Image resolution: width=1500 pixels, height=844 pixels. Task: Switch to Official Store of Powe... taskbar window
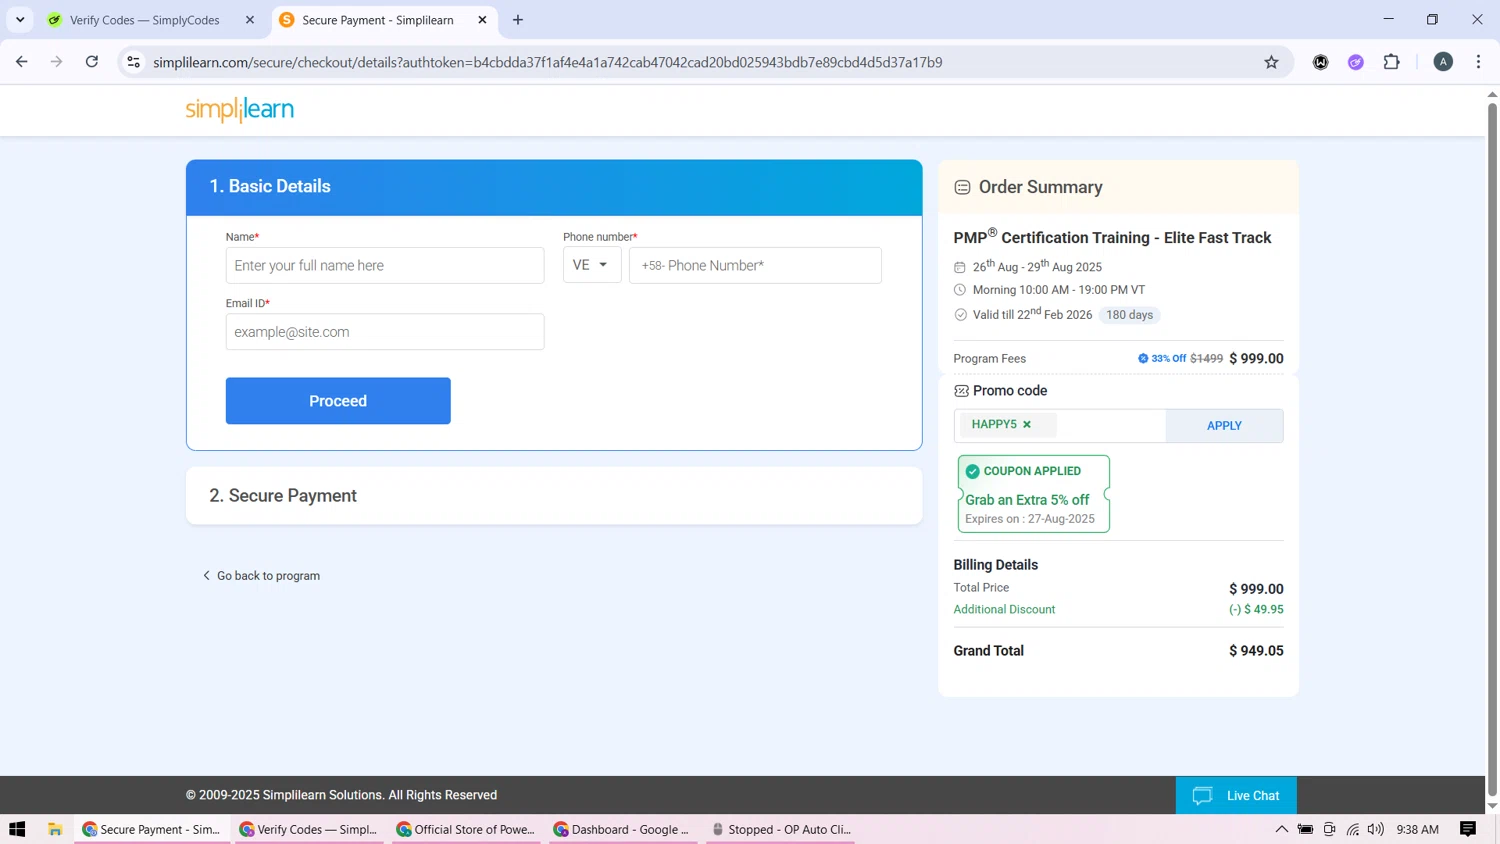(x=466, y=829)
